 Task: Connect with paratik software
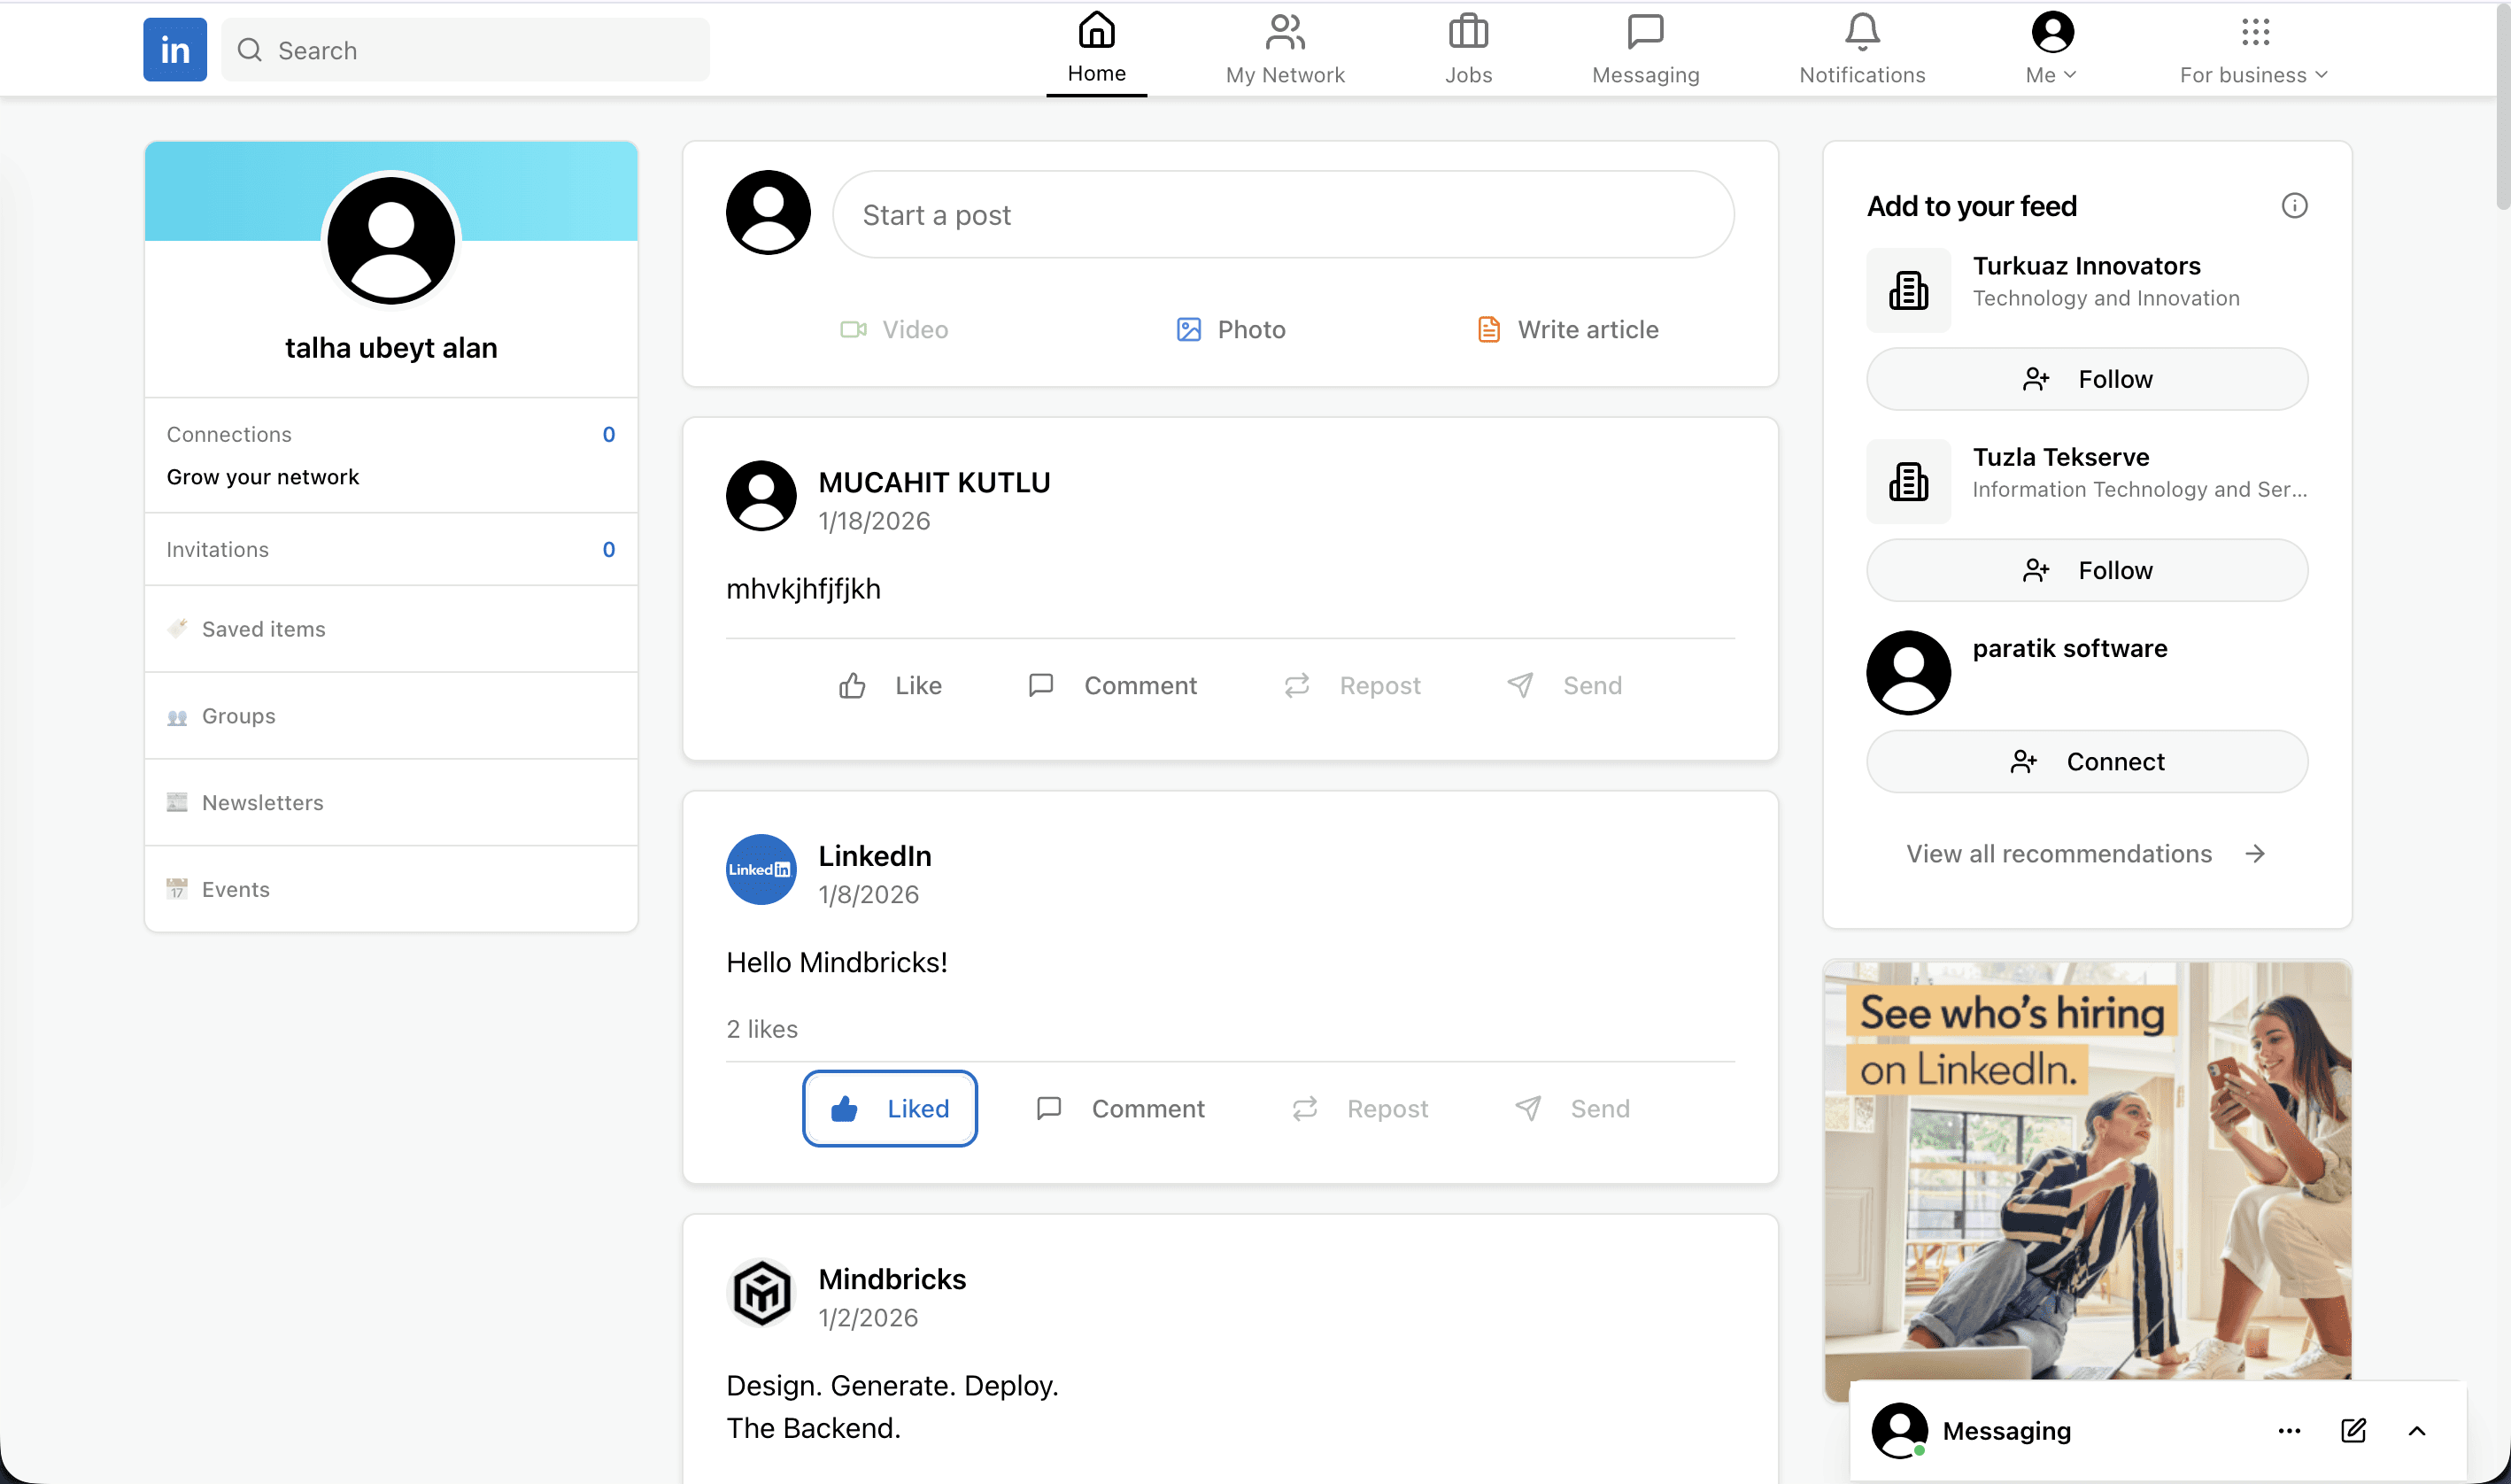pos(2087,762)
